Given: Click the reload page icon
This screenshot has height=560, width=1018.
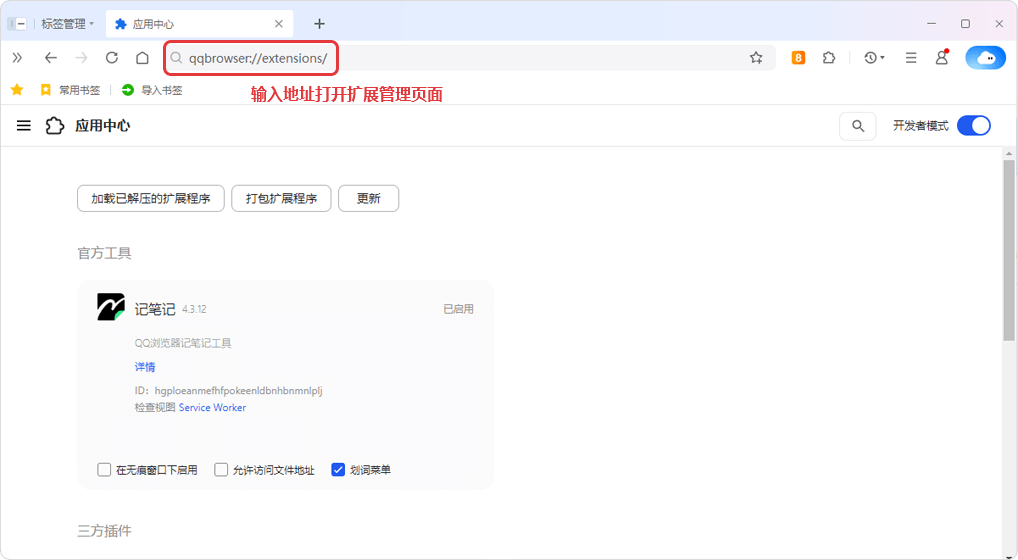Looking at the screenshot, I should point(112,58).
